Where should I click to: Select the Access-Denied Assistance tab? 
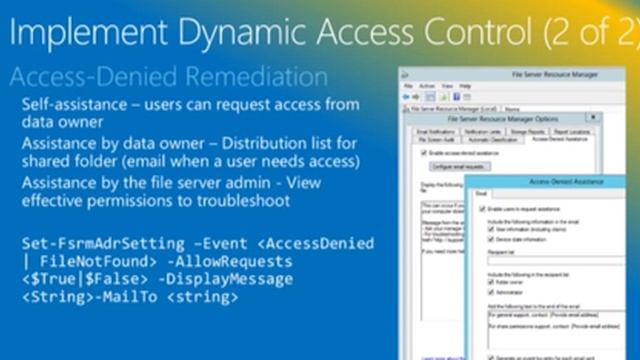(560, 139)
